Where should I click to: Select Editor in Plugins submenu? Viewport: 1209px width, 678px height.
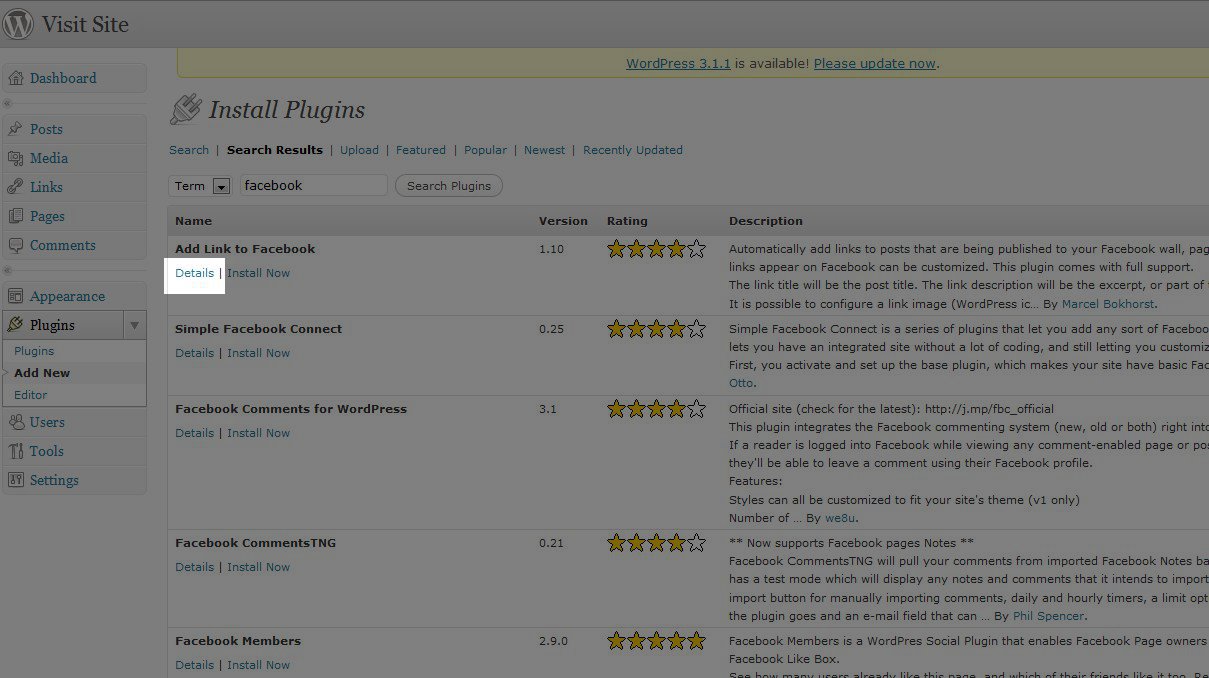pyautogui.click(x=31, y=395)
